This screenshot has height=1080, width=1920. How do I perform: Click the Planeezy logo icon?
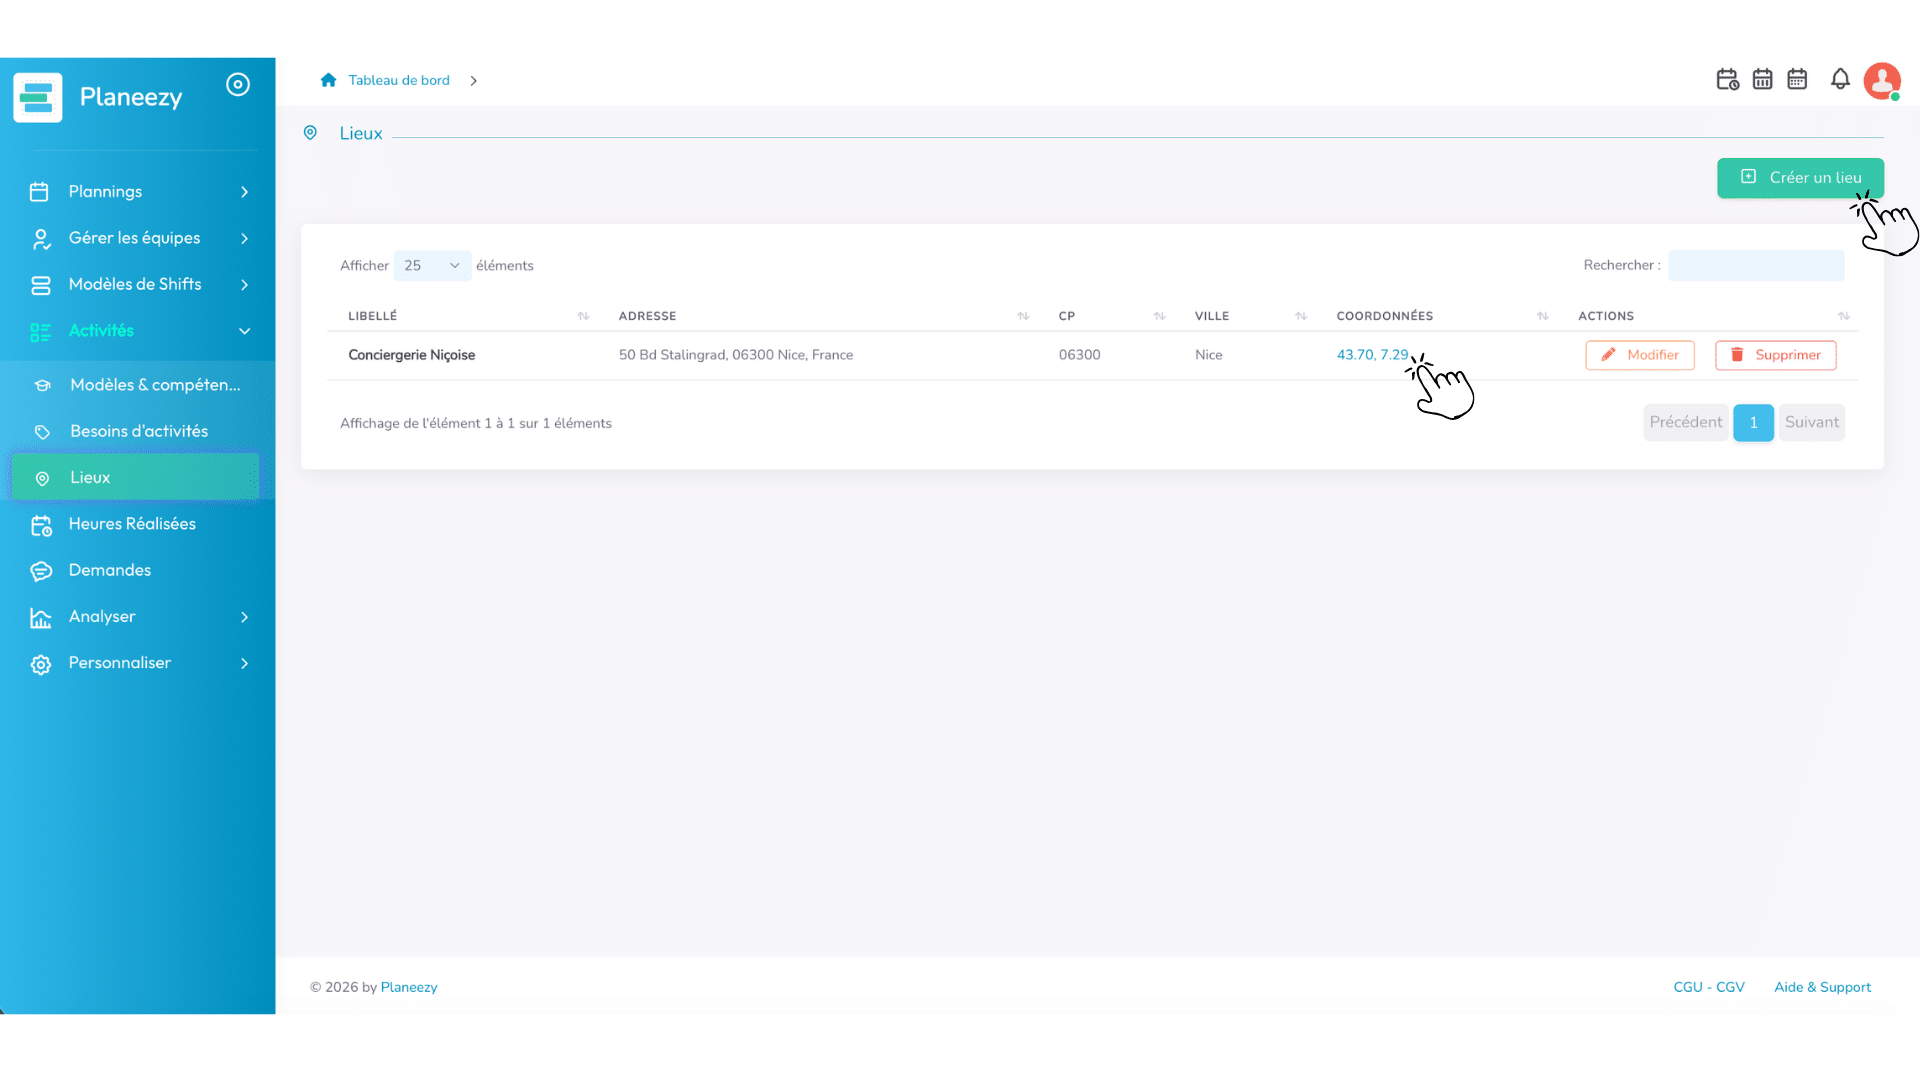38,97
